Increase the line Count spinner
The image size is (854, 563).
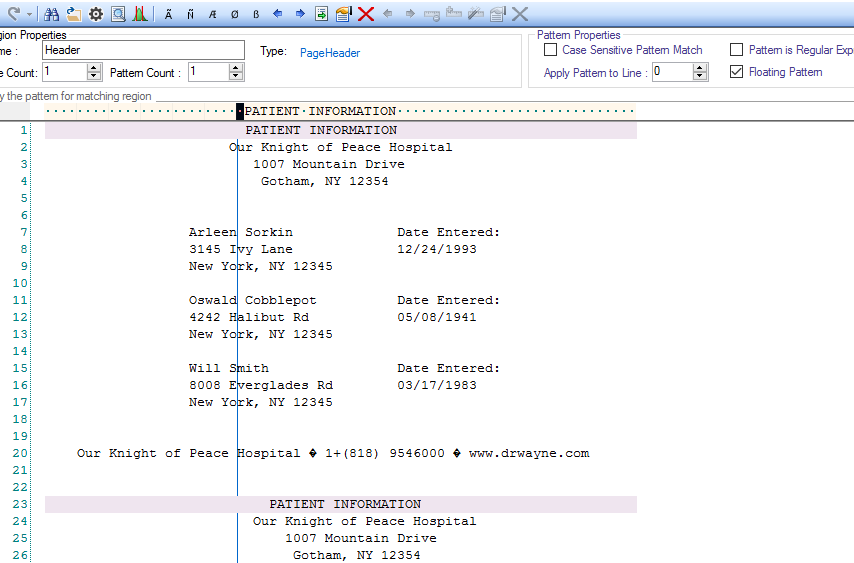coord(94,68)
